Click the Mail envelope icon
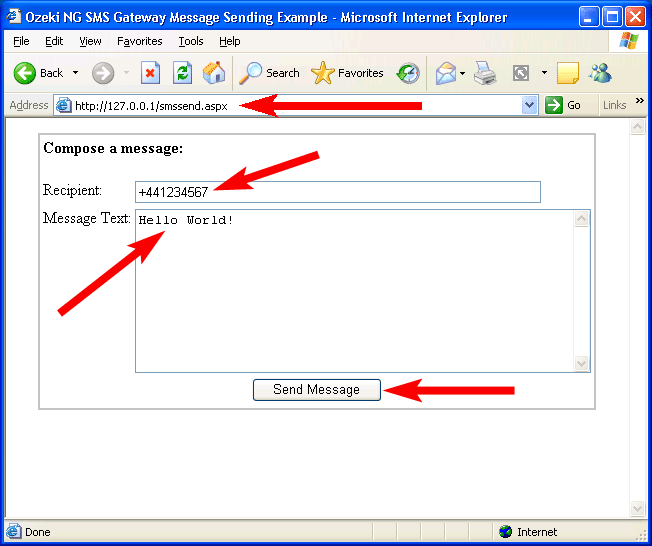 (x=446, y=73)
